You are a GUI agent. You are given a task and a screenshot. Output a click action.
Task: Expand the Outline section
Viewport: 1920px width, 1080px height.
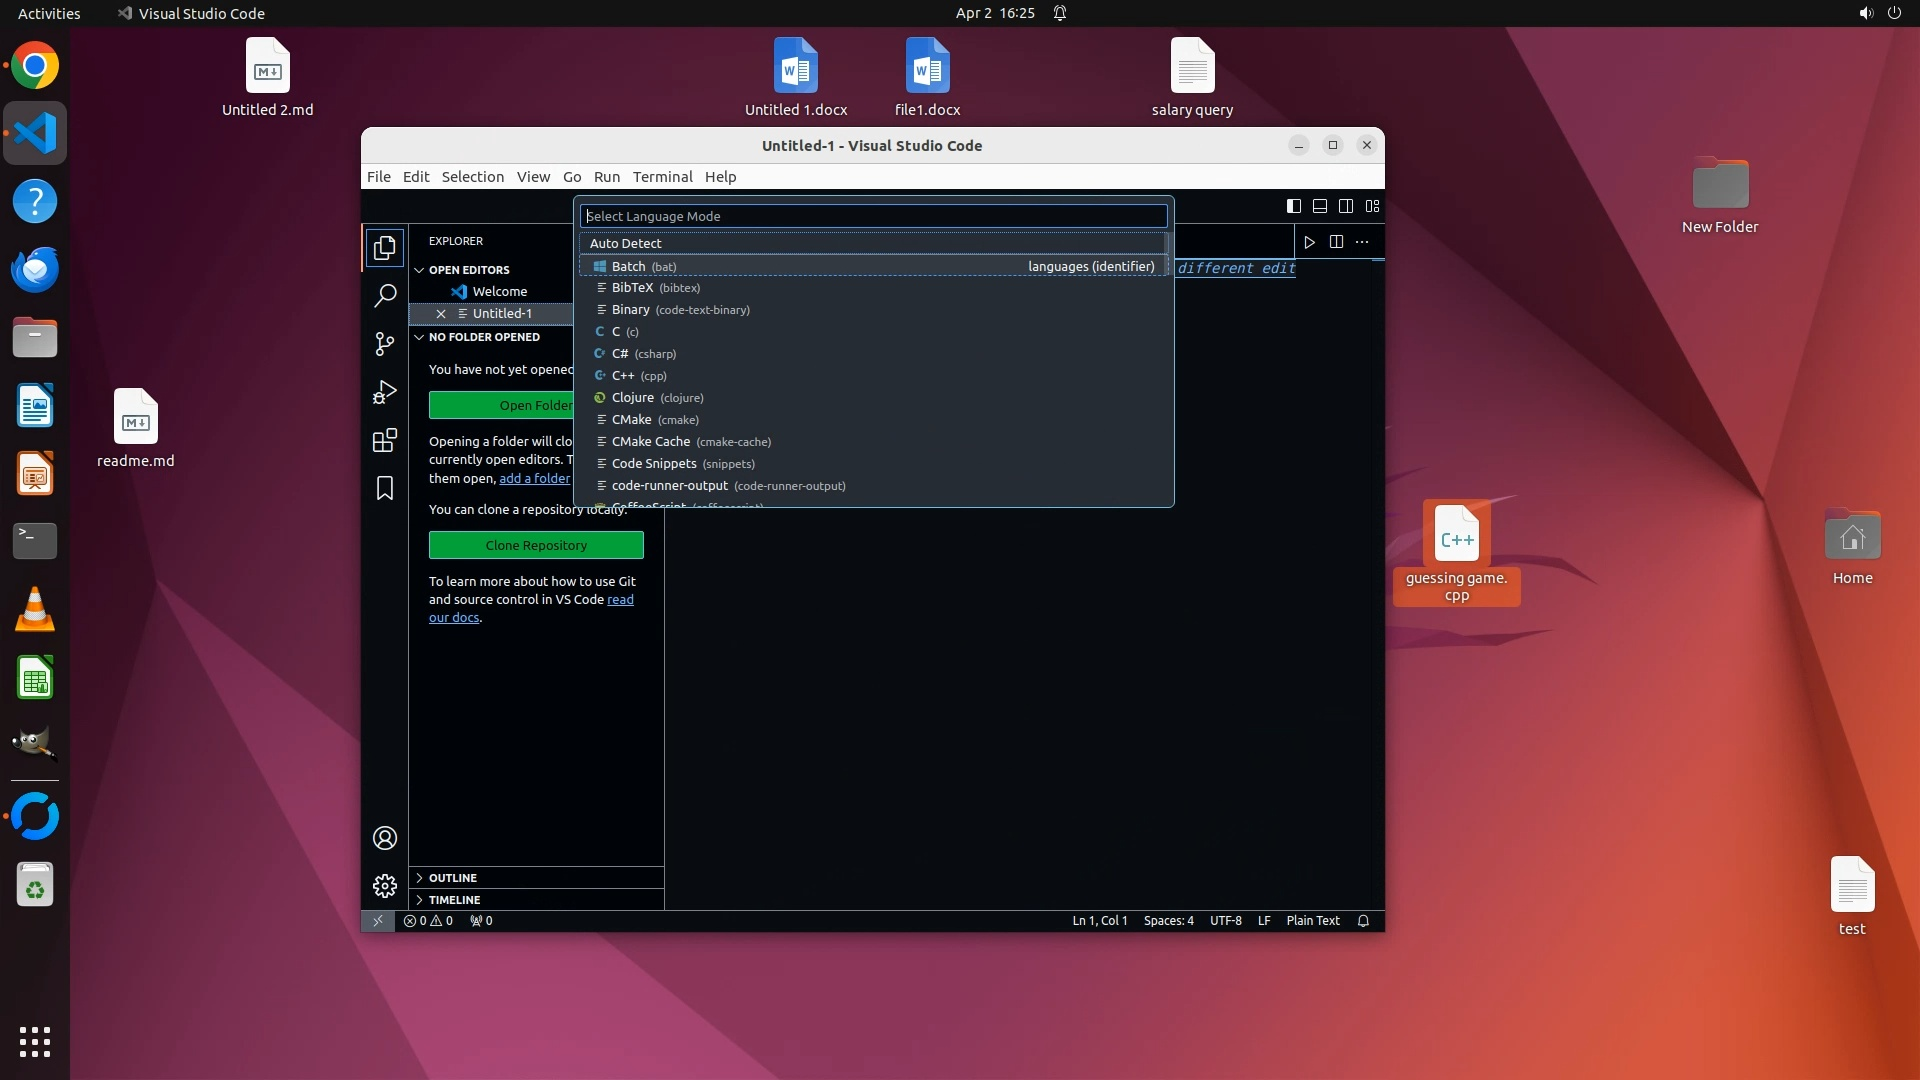(x=452, y=878)
